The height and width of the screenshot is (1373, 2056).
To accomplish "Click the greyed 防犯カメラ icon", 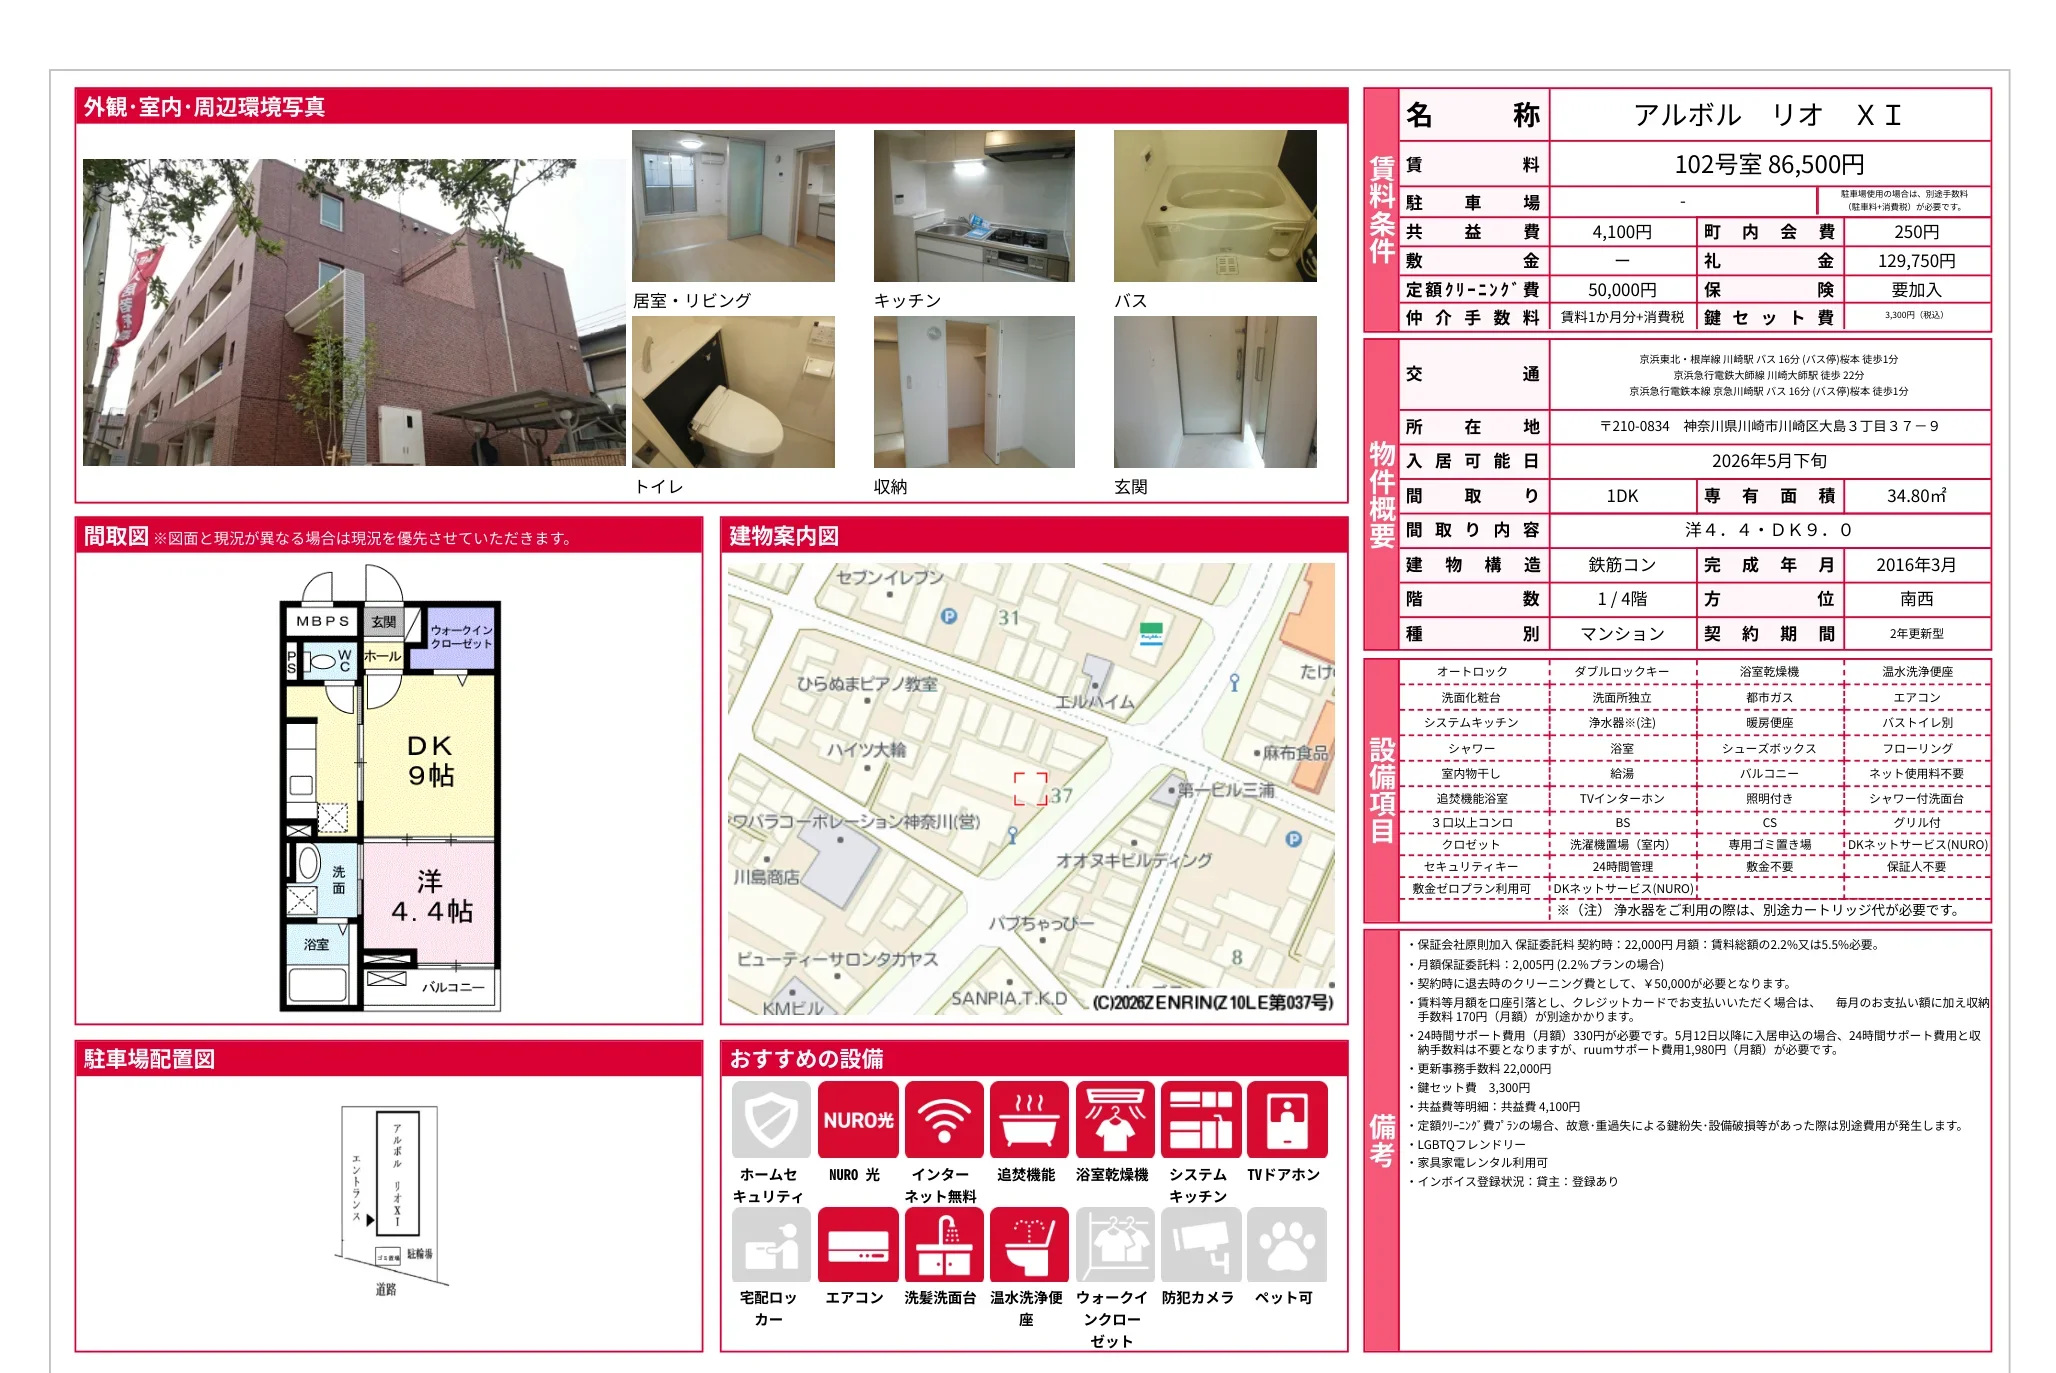I will tap(1200, 1244).
